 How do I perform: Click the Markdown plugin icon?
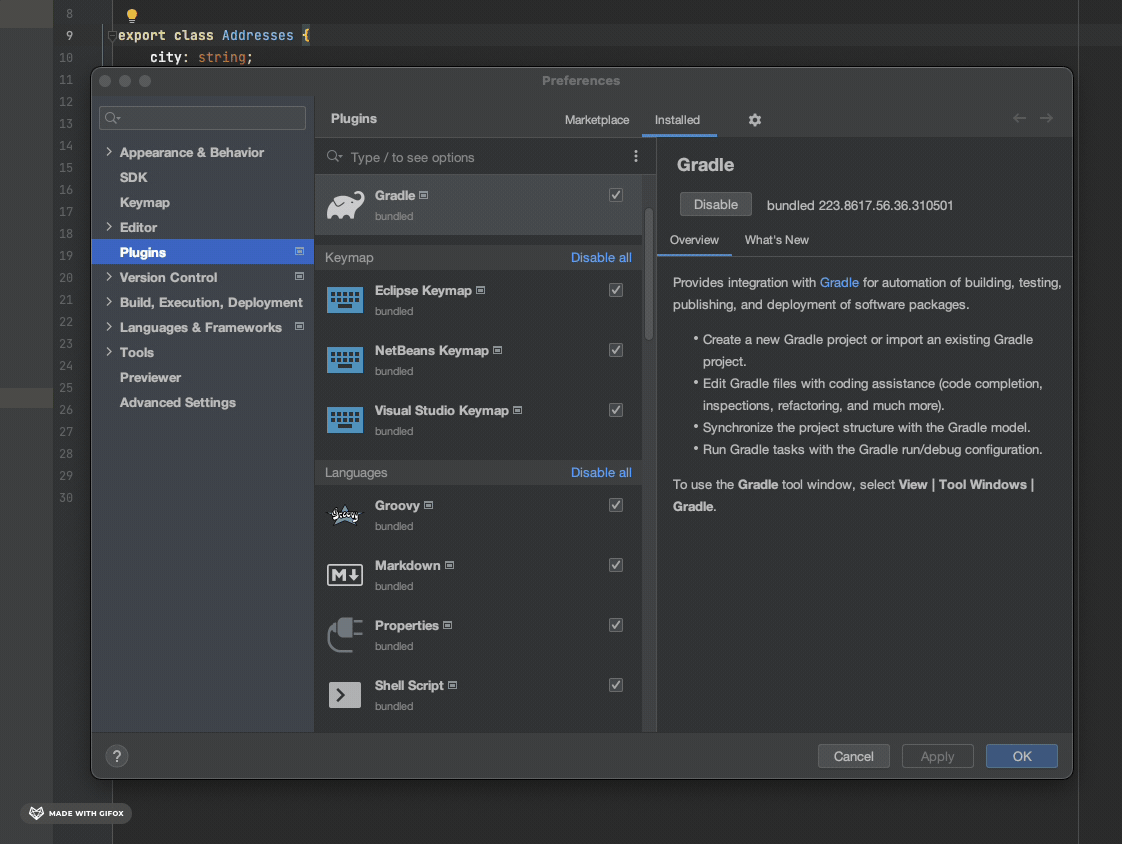(345, 575)
